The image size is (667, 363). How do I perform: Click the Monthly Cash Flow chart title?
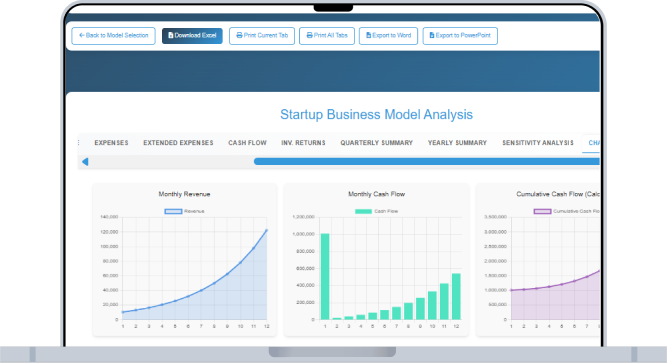tap(376, 194)
